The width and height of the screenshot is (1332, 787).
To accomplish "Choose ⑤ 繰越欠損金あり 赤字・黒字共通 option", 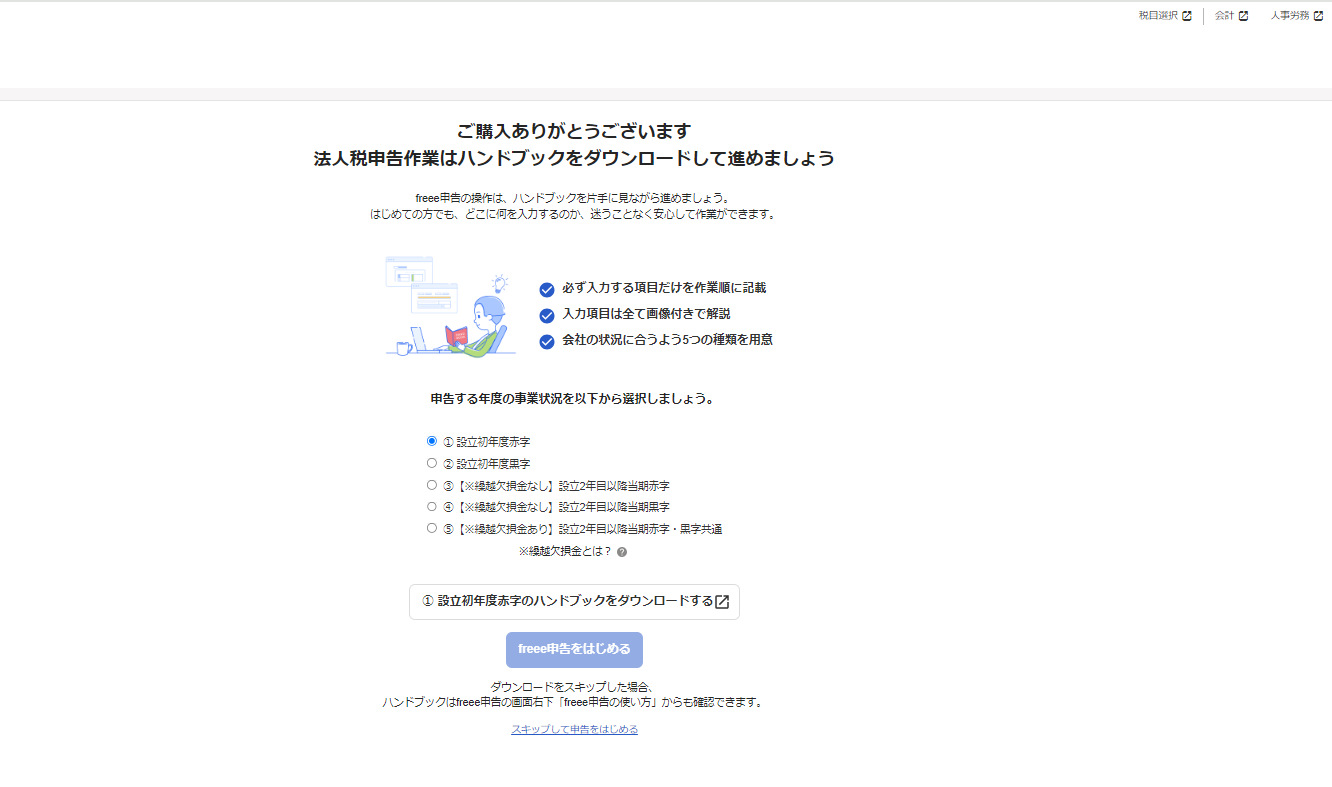I will 432,528.
